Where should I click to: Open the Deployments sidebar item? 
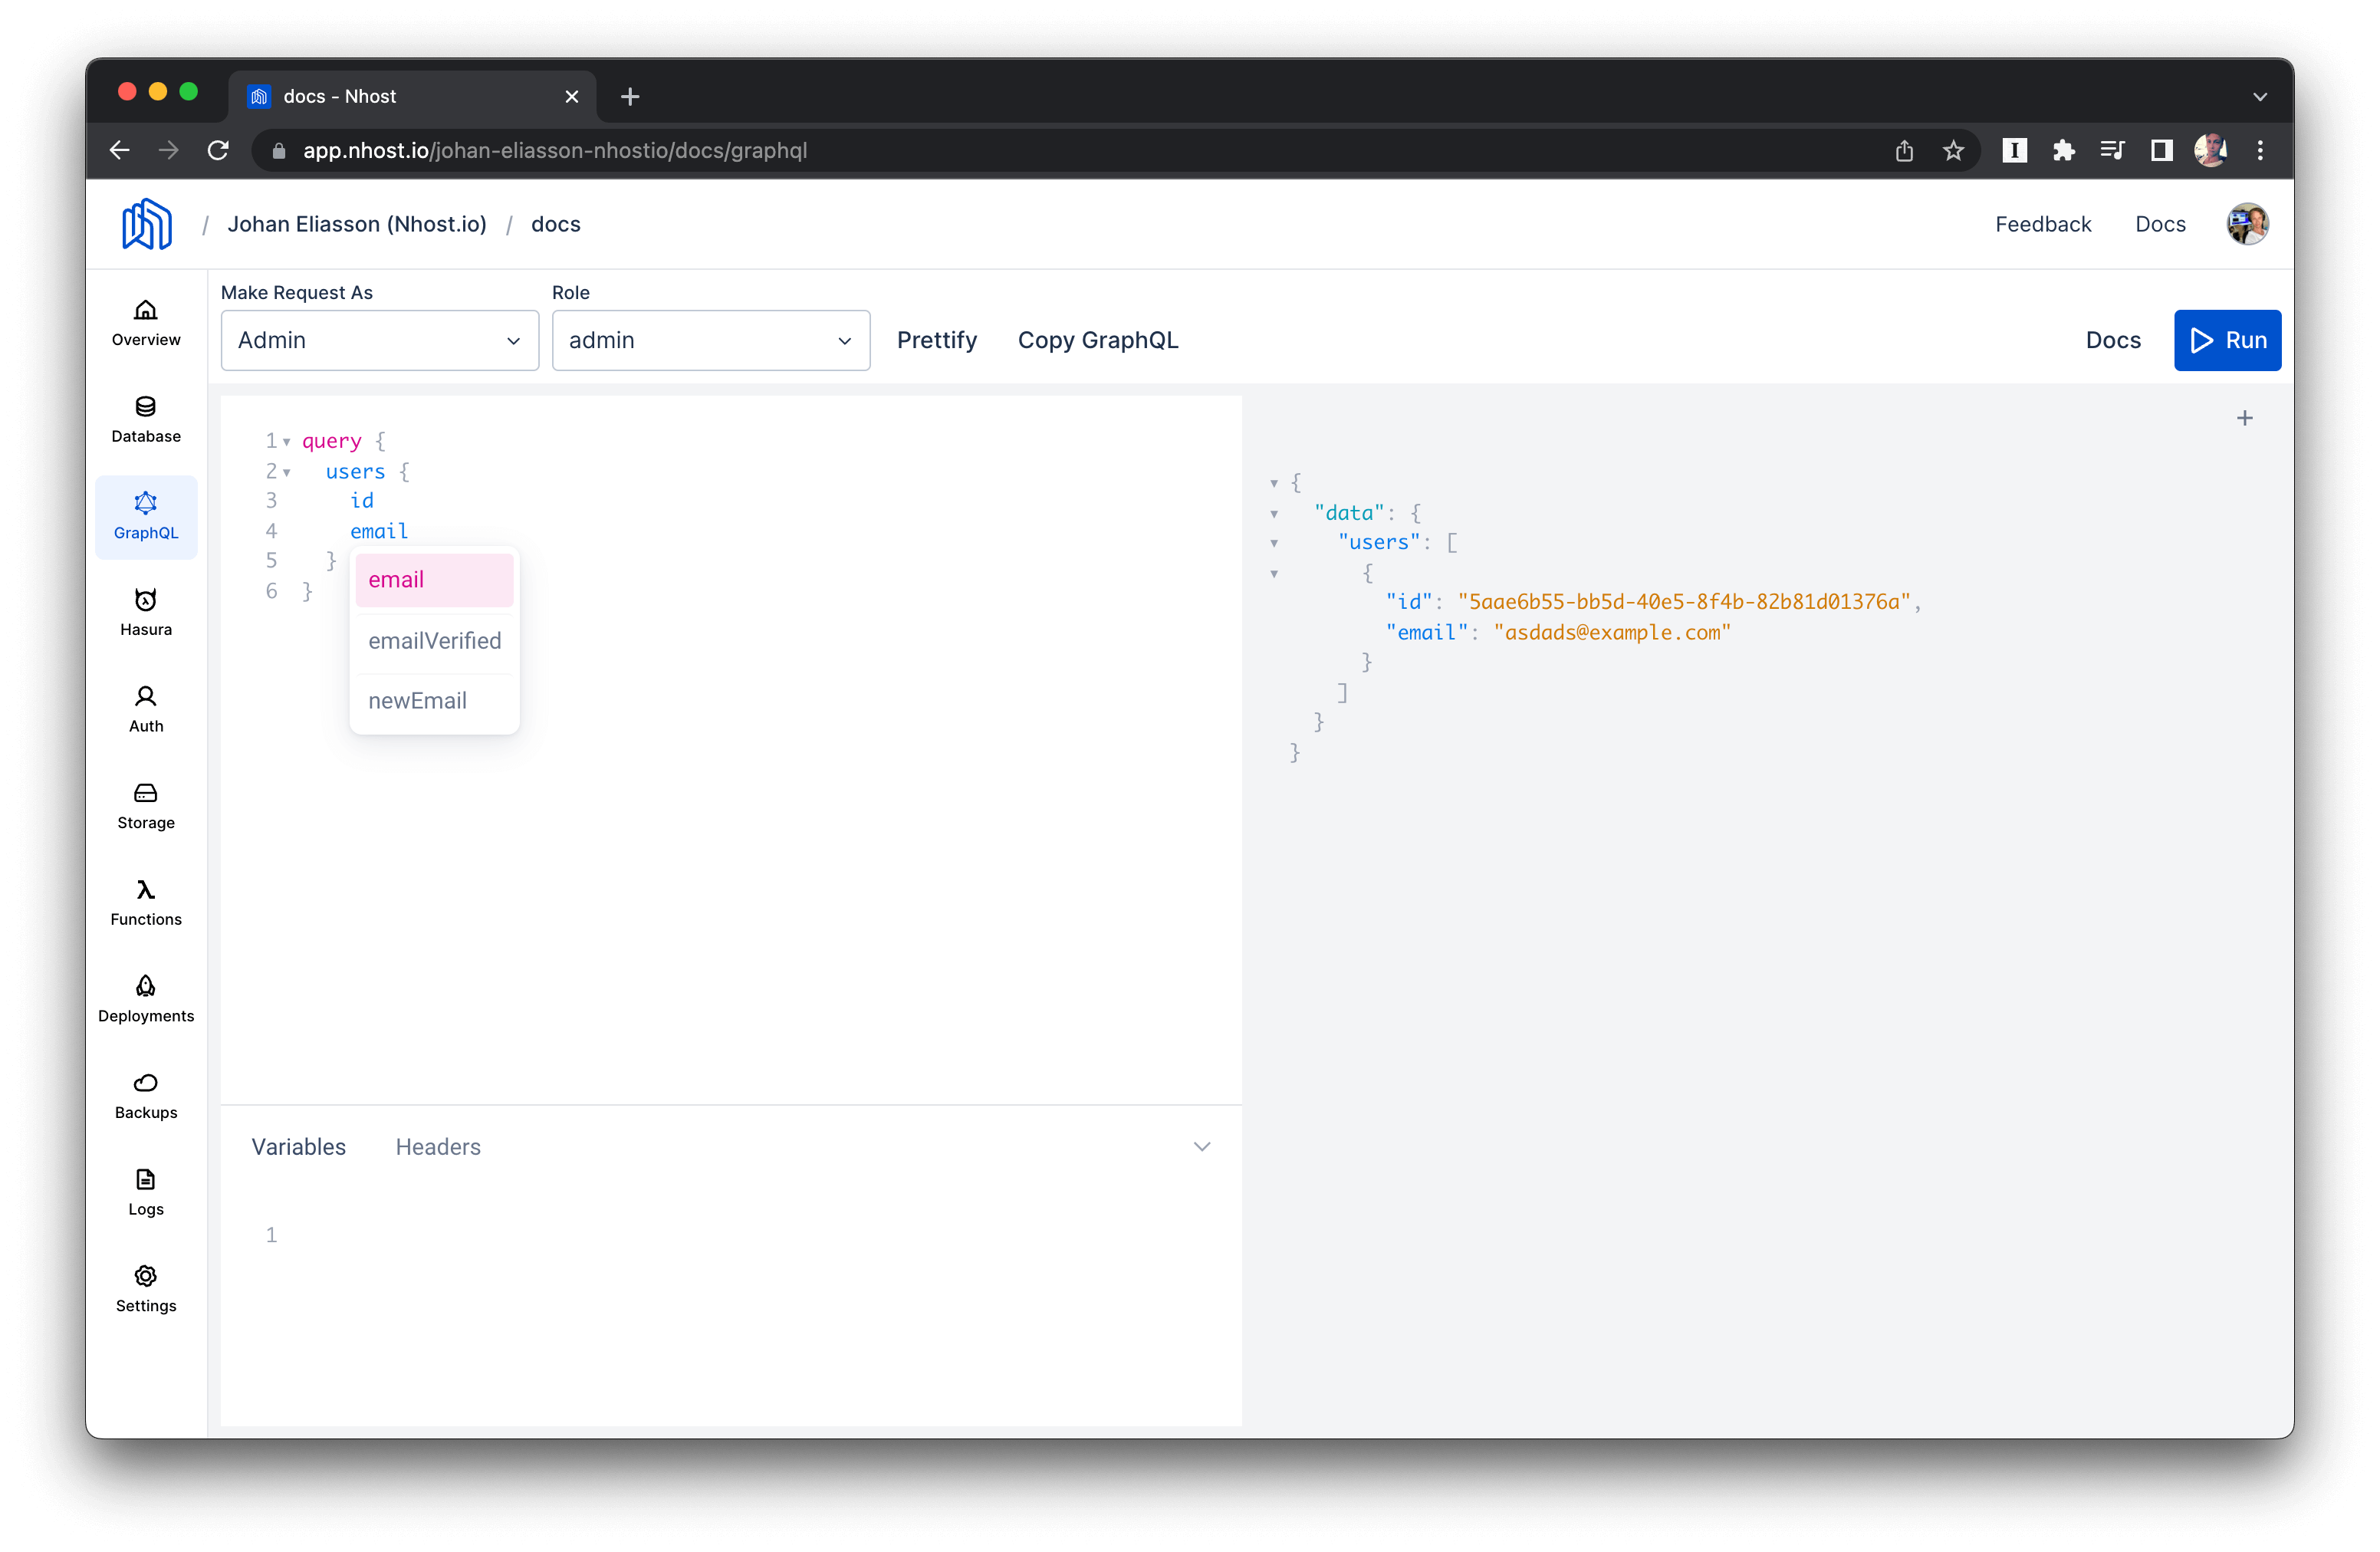[x=146, y=999]
